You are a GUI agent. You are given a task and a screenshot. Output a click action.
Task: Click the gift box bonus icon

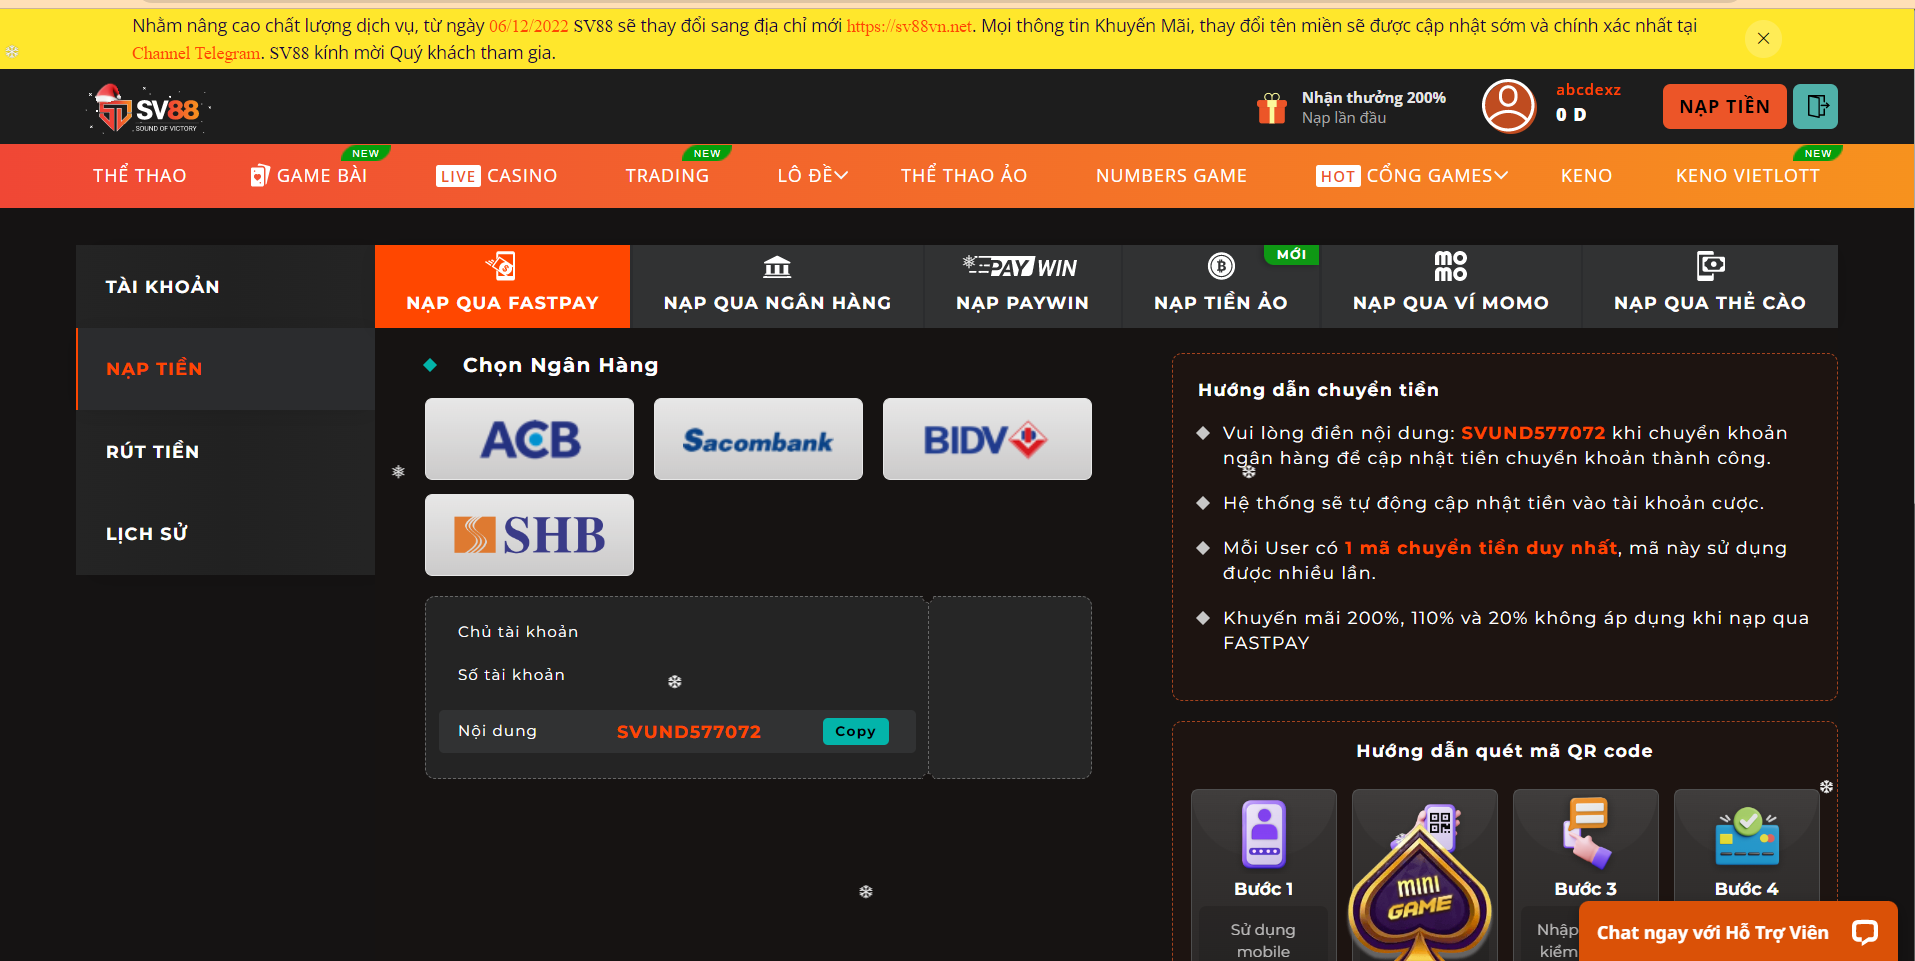point(1271,107)
